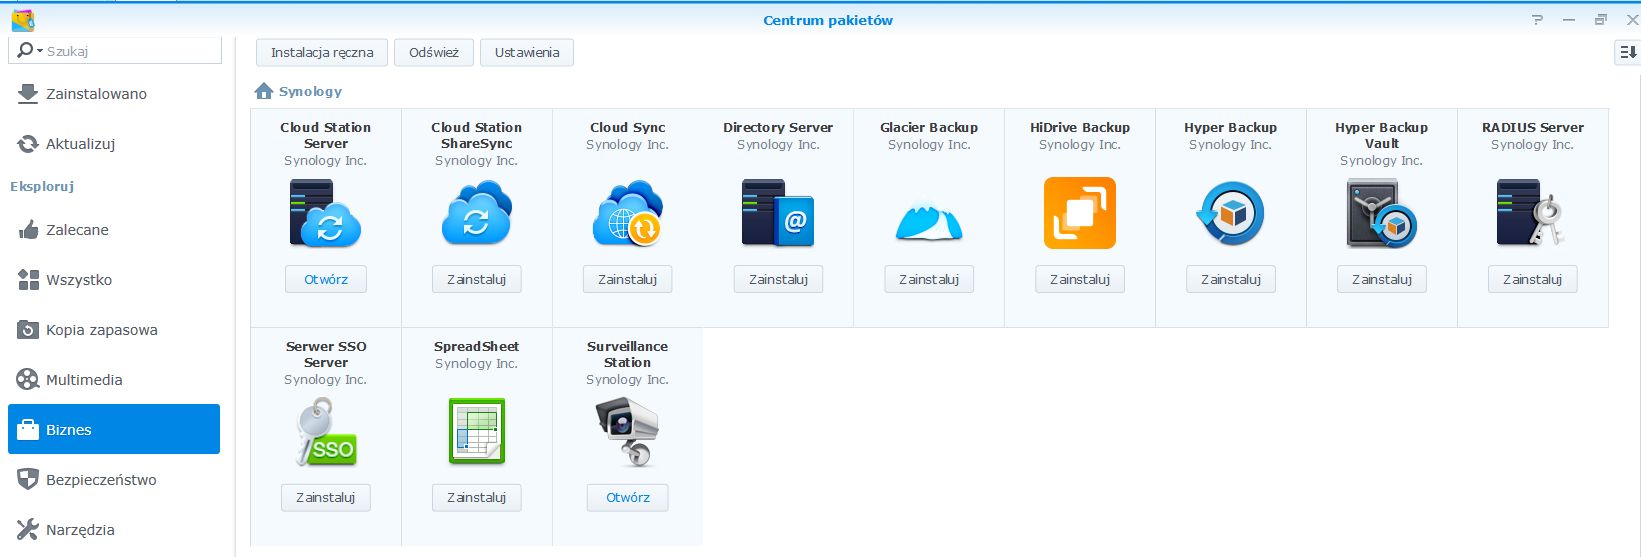Select the Multimedia category

(x=114, y=380)
